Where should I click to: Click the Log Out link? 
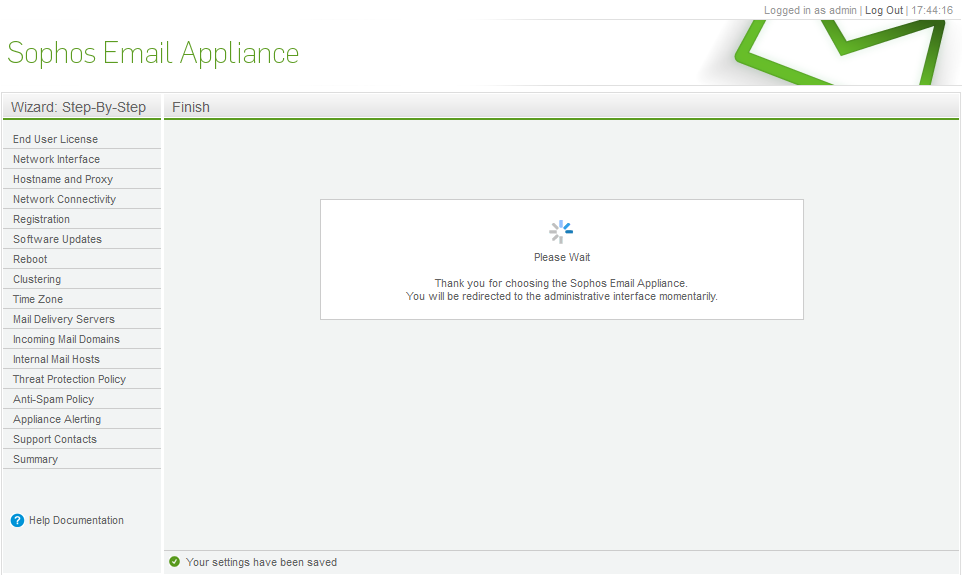(x=884, y=10)
